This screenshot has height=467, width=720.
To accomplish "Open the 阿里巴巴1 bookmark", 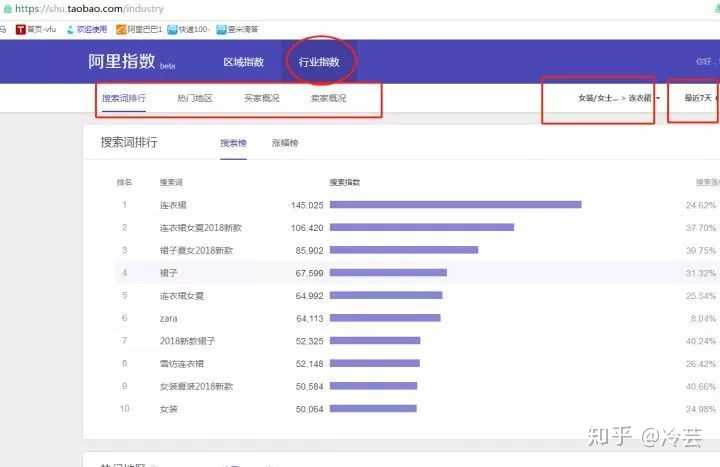I will click(x=138, y=29).
